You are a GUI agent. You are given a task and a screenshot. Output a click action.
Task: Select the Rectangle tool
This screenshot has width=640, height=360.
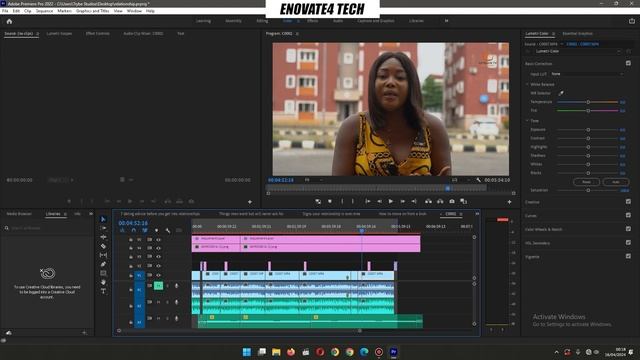click(x=103, y=273)
